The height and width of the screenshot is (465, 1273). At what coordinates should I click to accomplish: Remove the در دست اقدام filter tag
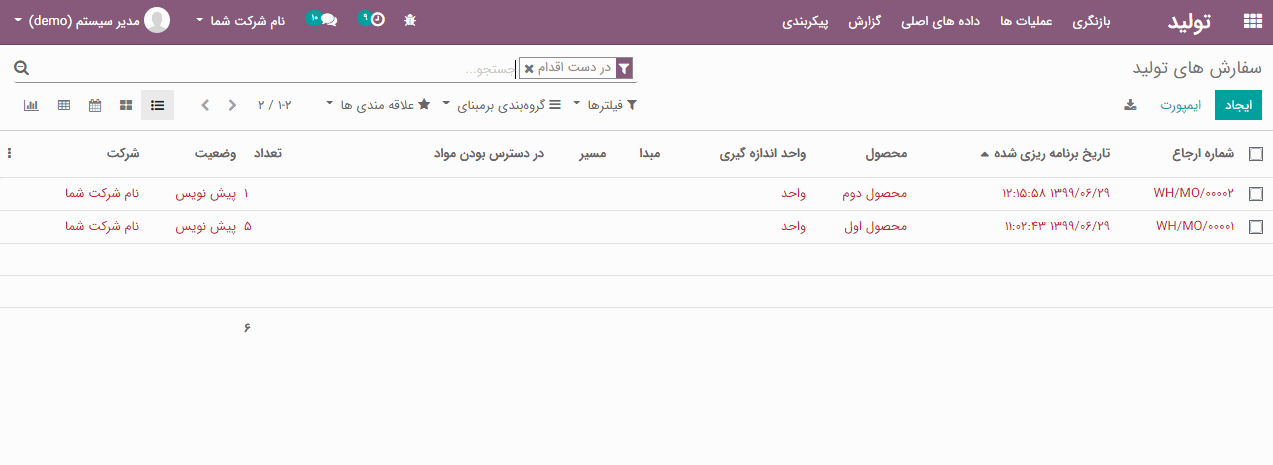click(529, 69)
